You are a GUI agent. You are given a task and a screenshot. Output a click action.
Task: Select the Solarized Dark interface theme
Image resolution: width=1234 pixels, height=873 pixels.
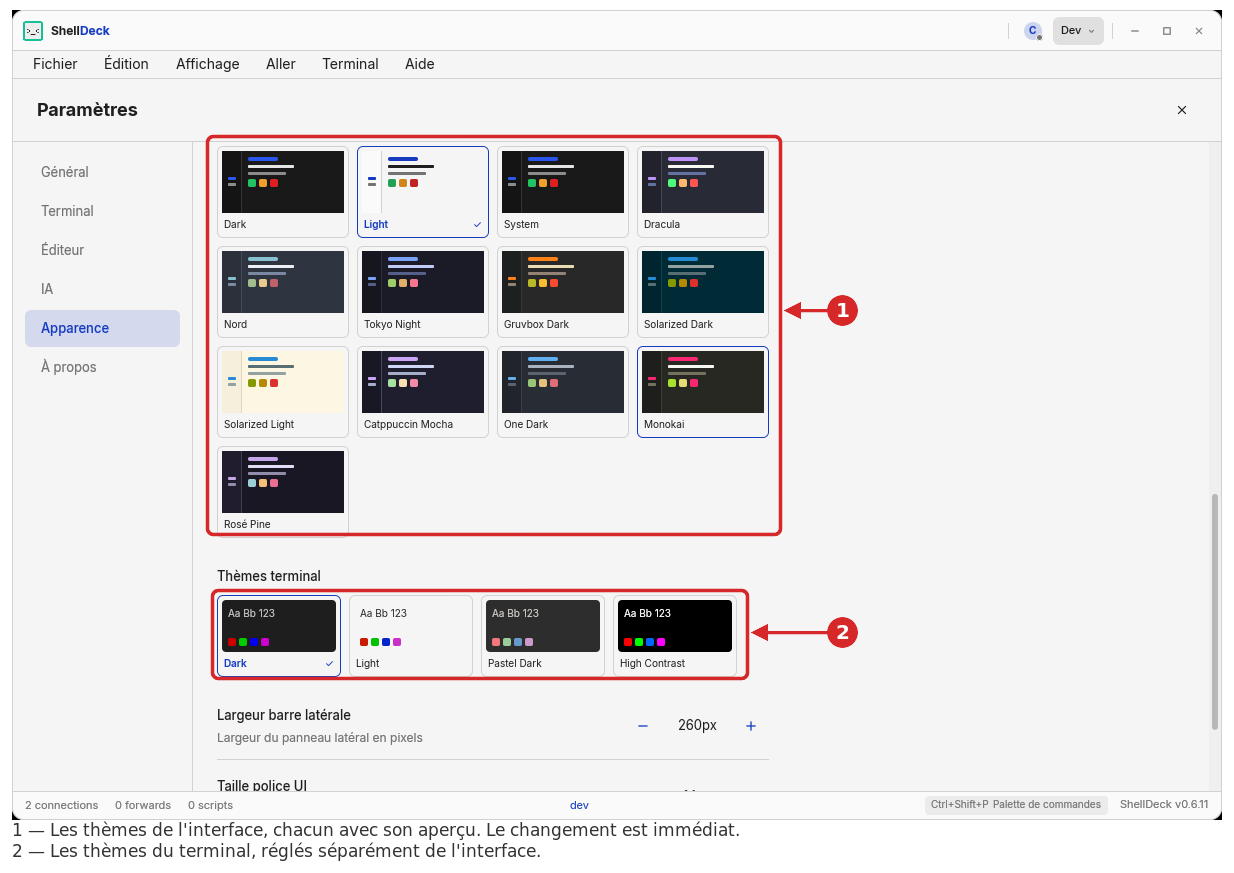pyautogui.click(x=703, y=292)
